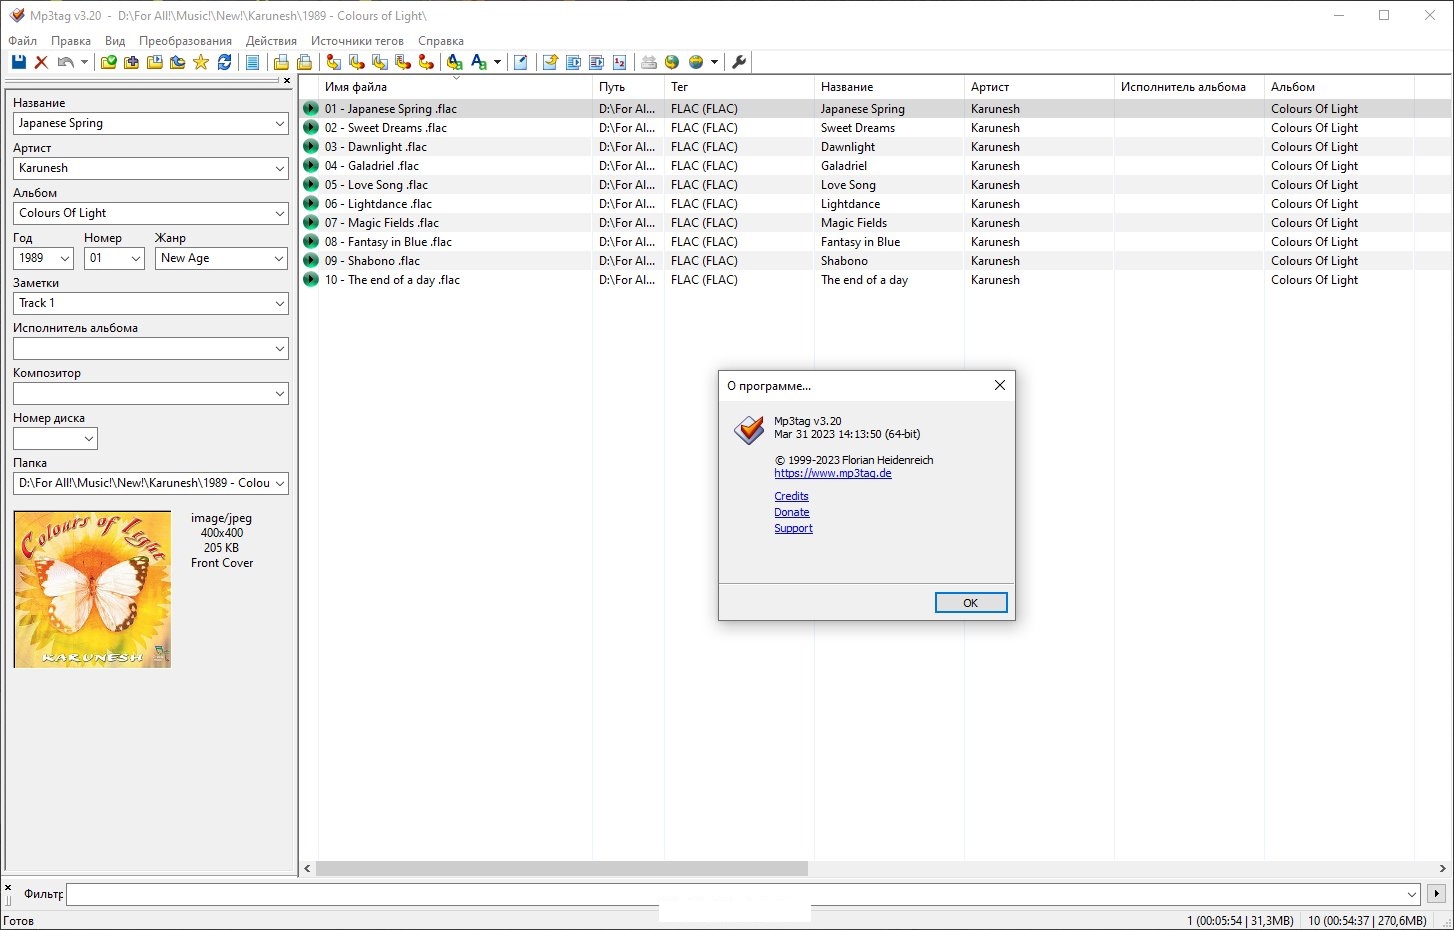Expand the Название combo box

[x=279, y=123]
